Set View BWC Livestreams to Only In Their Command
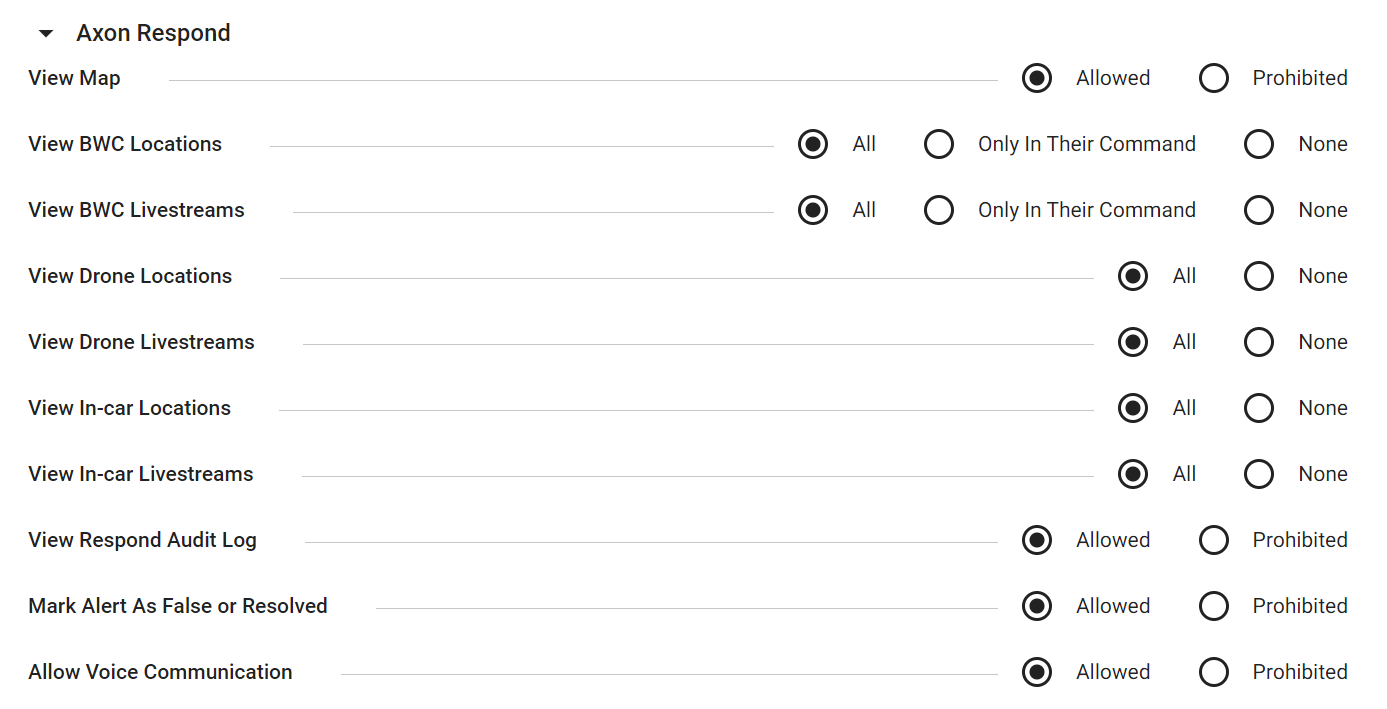The height and width of the screenshot is (709, 1387). point(939,210)
